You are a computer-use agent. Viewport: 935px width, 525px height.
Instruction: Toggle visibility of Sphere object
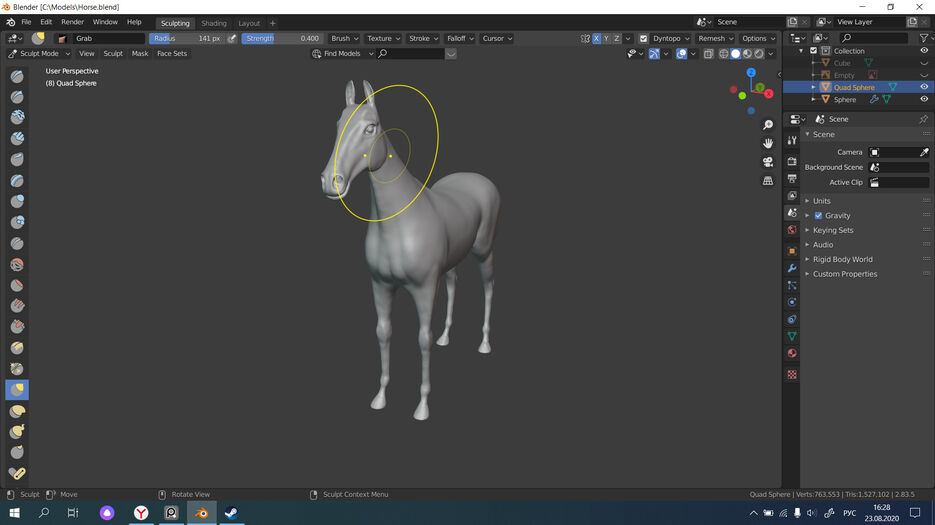tap(924, 100)
